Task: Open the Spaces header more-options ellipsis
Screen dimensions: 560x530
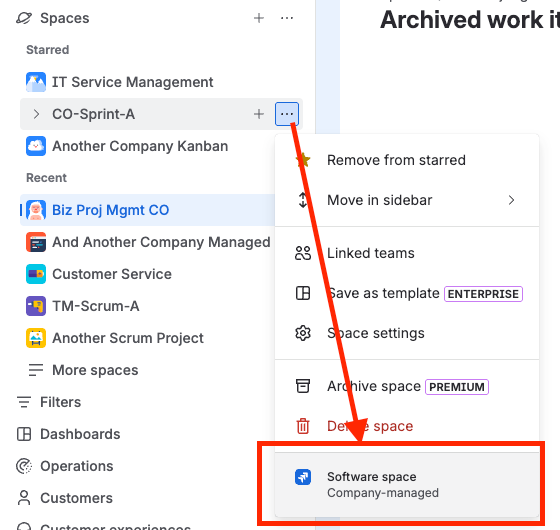Action: point(287,18)
